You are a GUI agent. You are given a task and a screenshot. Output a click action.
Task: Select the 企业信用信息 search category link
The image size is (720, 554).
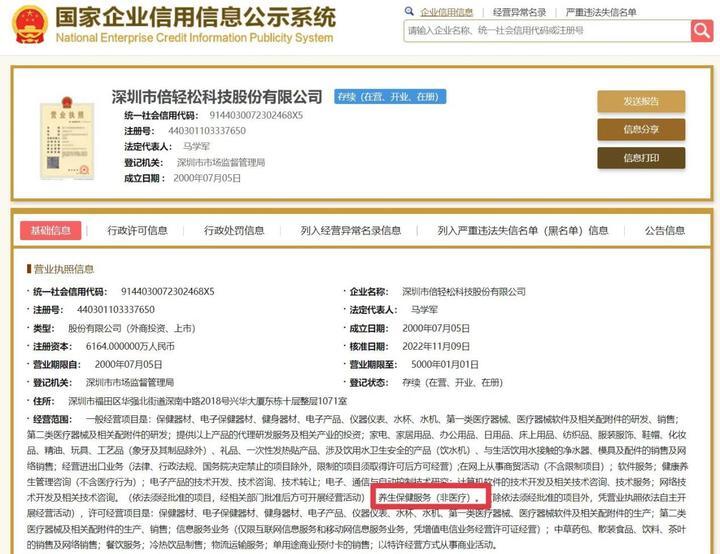pyautogui.click(x=447, y=12)
